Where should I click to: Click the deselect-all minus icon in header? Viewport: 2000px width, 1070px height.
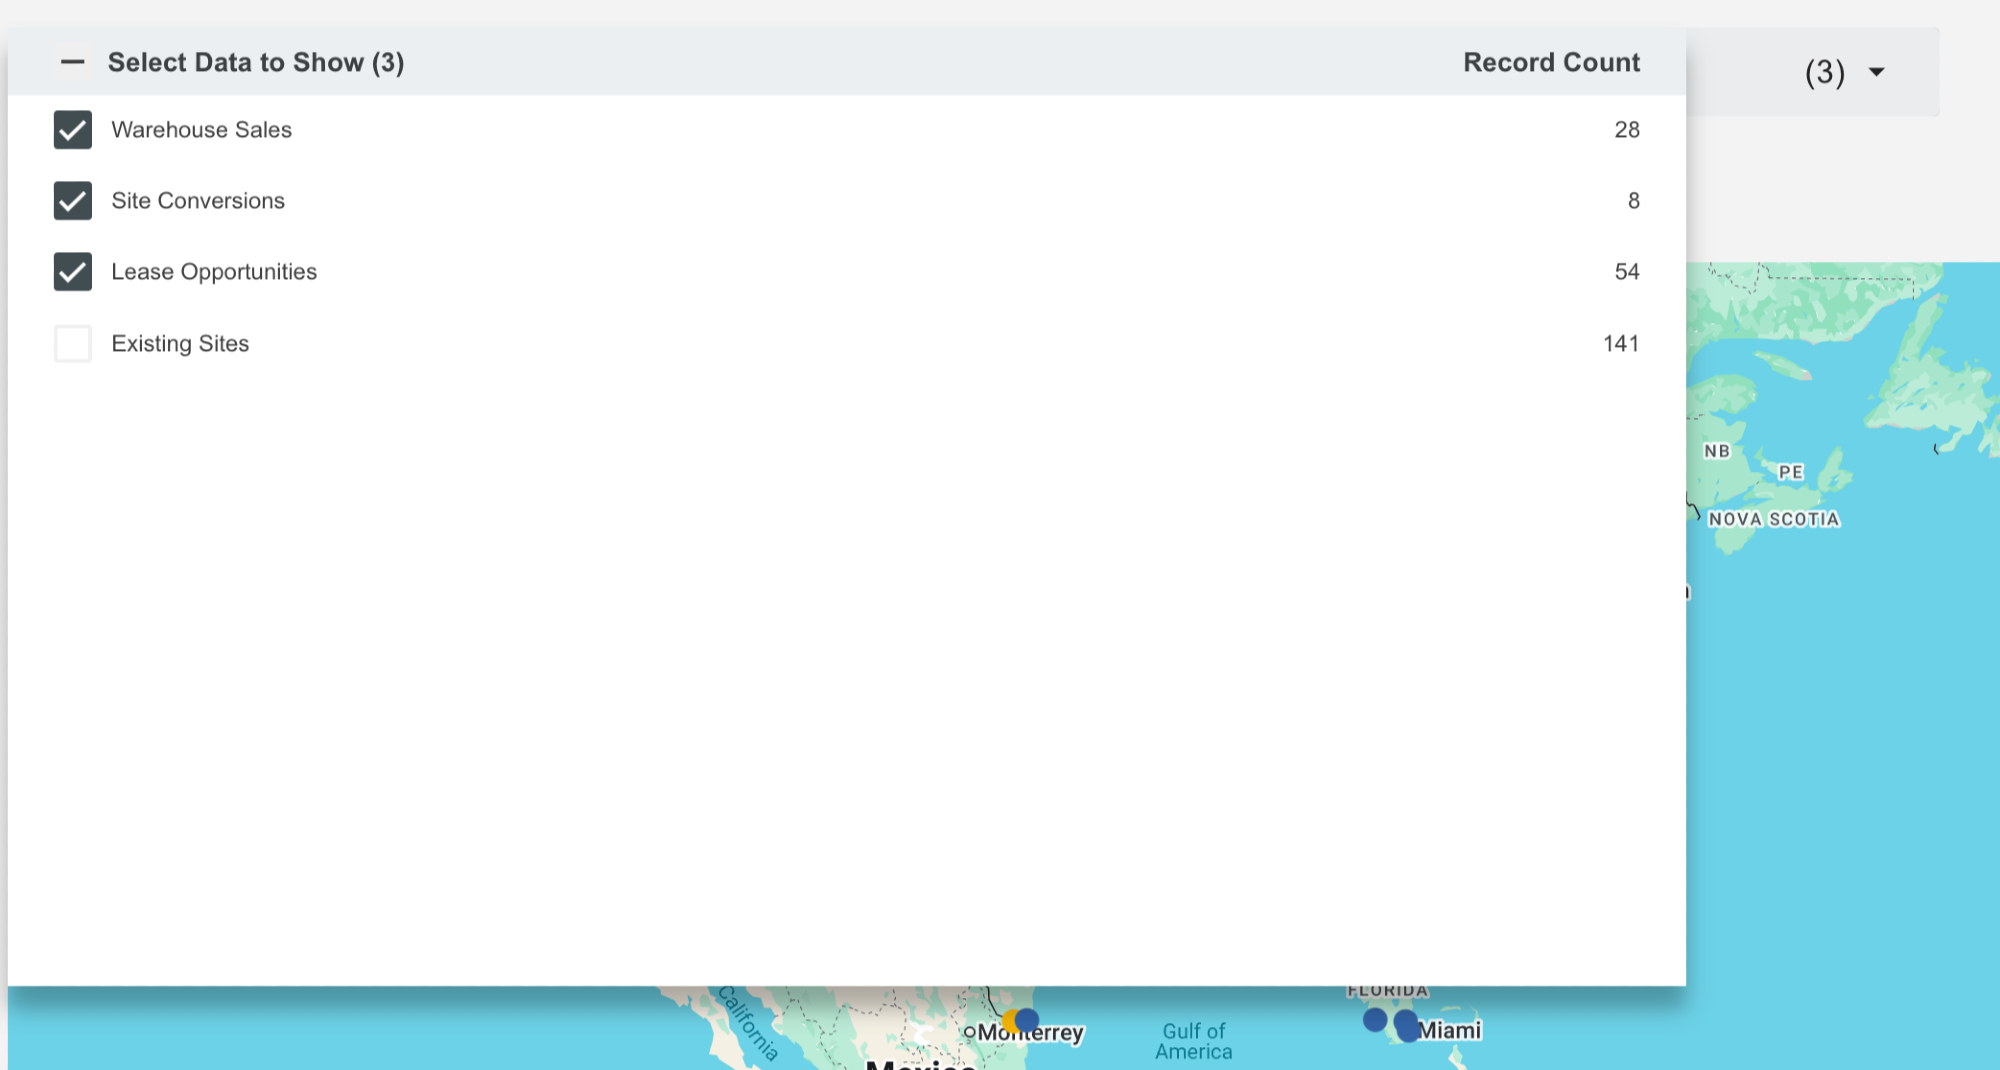coord(73,62)
